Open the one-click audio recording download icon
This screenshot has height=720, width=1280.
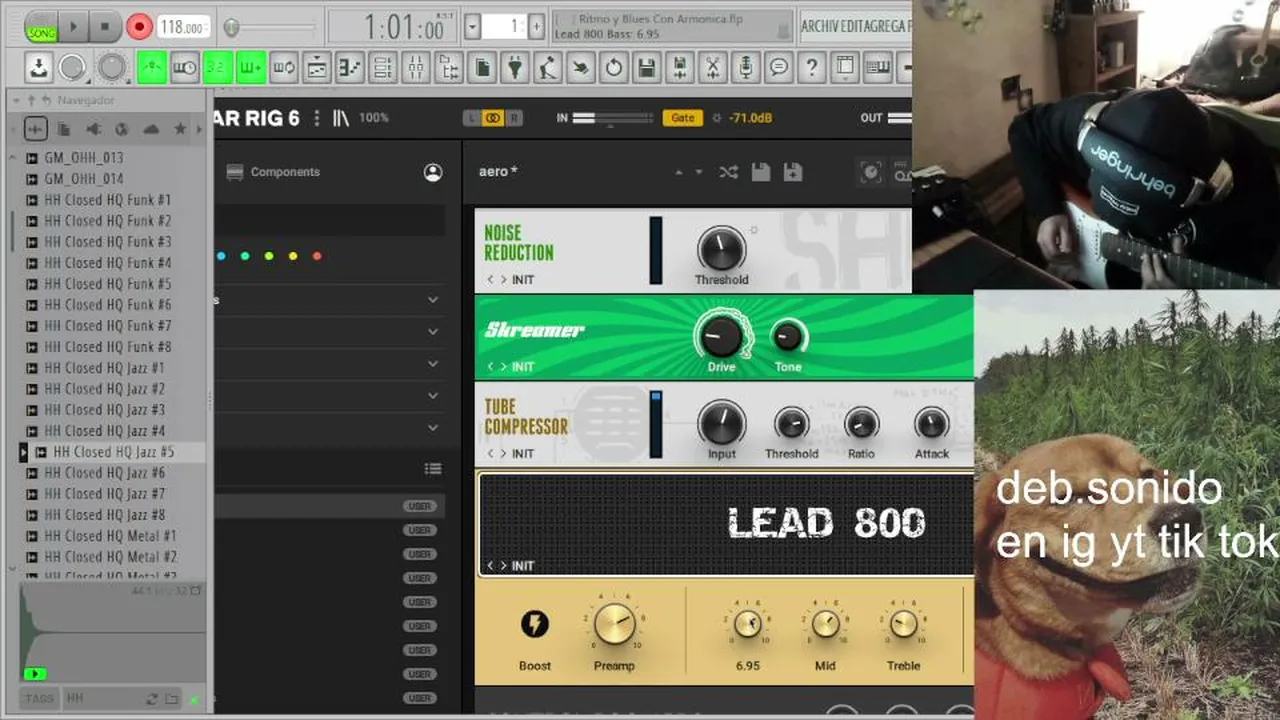pos(38,68)
